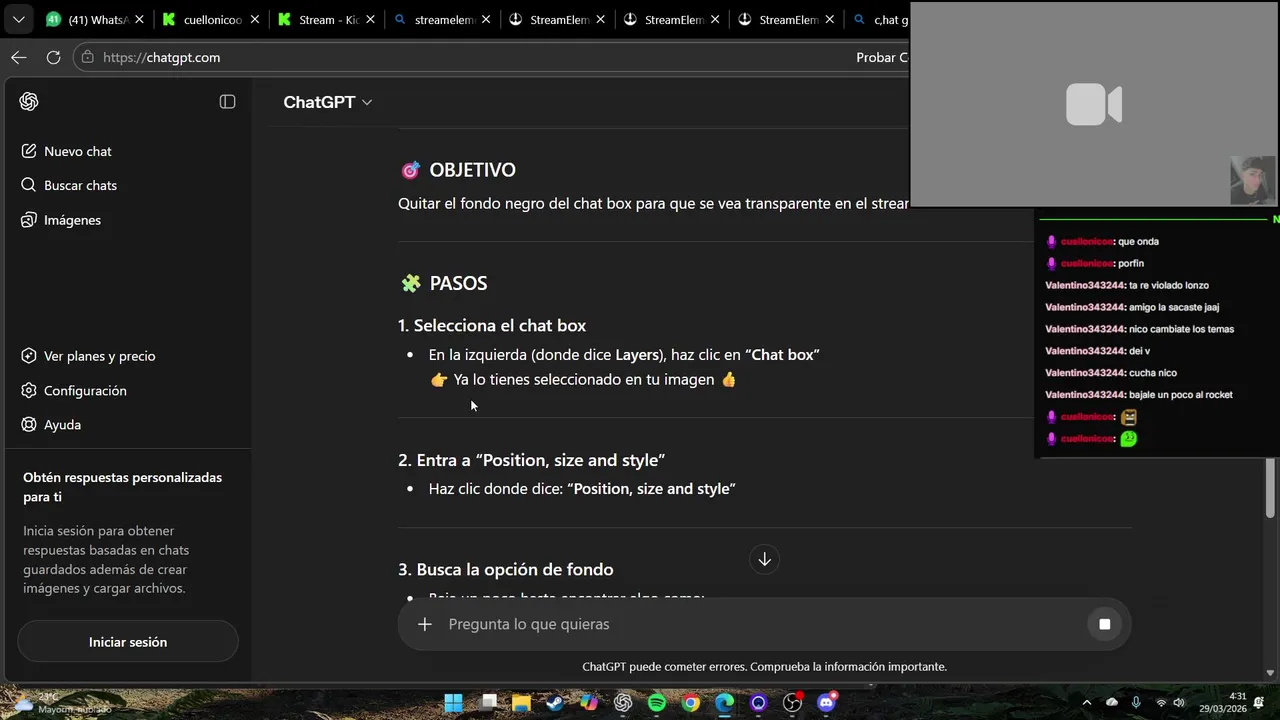Click the down-arrow jump to bottom button
Viewport: 1280px width, 720px height.
[x=764, y=559]
